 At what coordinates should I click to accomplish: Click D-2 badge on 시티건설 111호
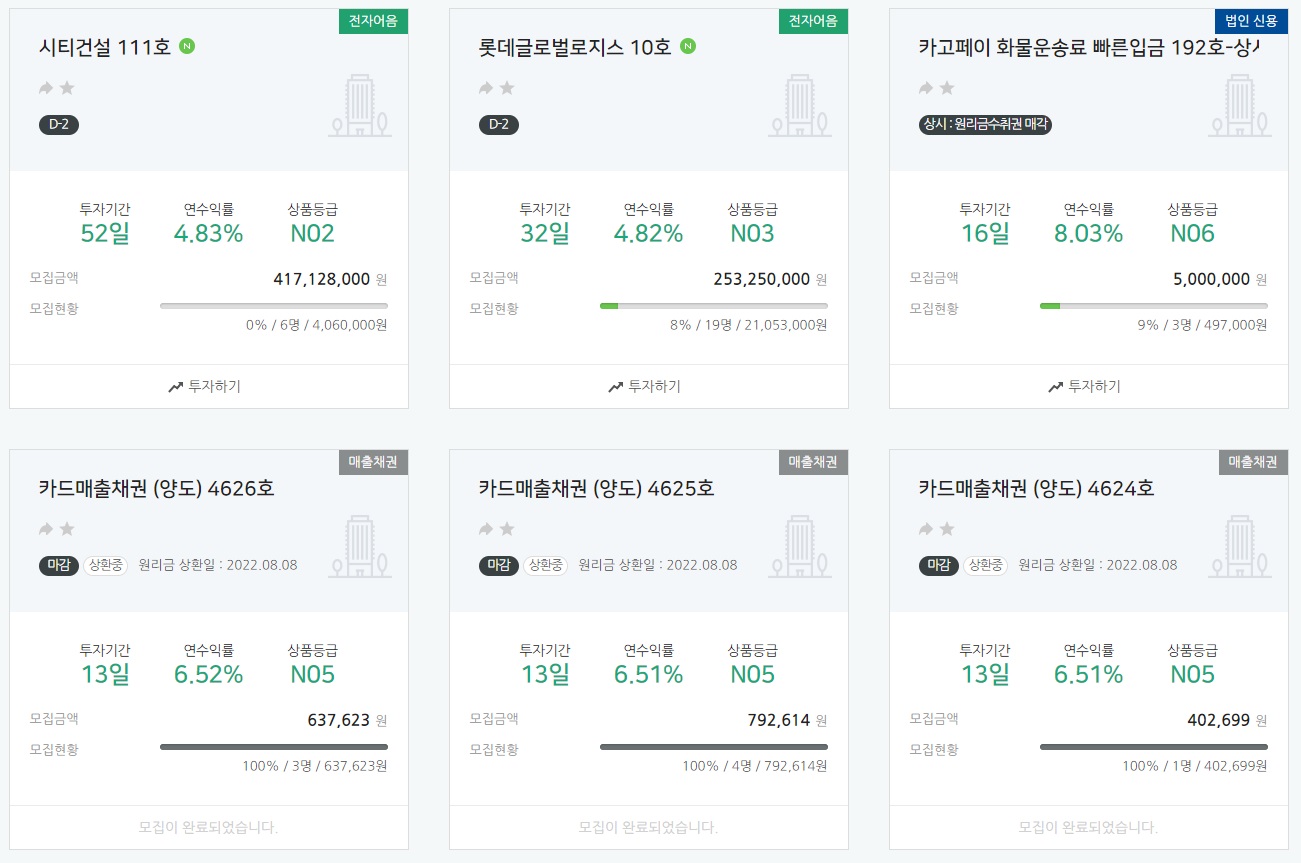pos(59,125)
